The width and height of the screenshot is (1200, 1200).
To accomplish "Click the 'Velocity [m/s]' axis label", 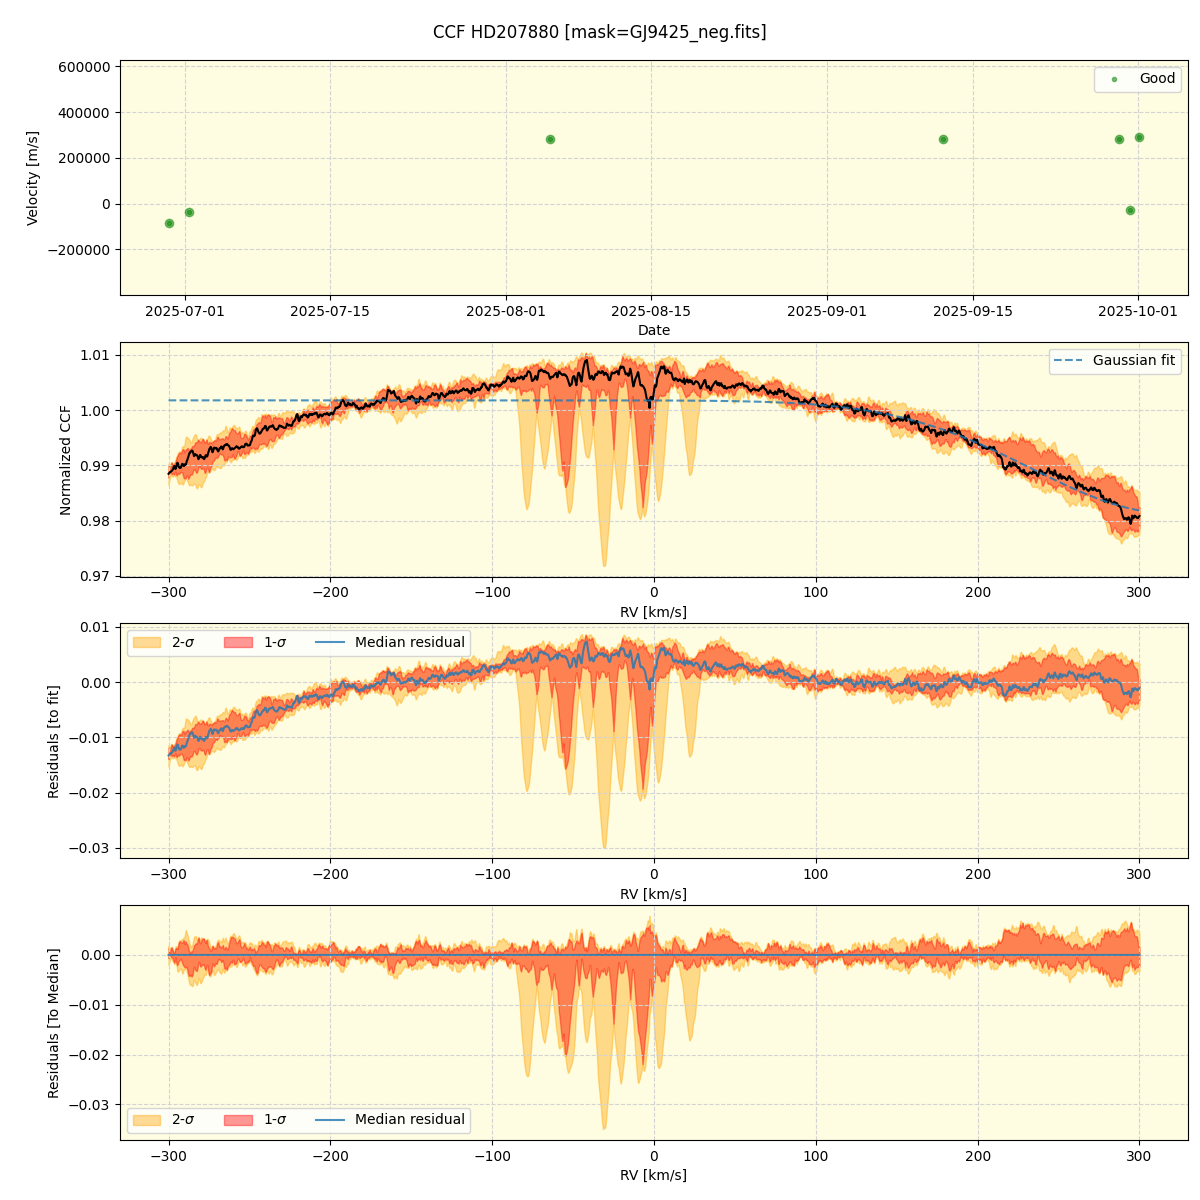I will 33,178.
